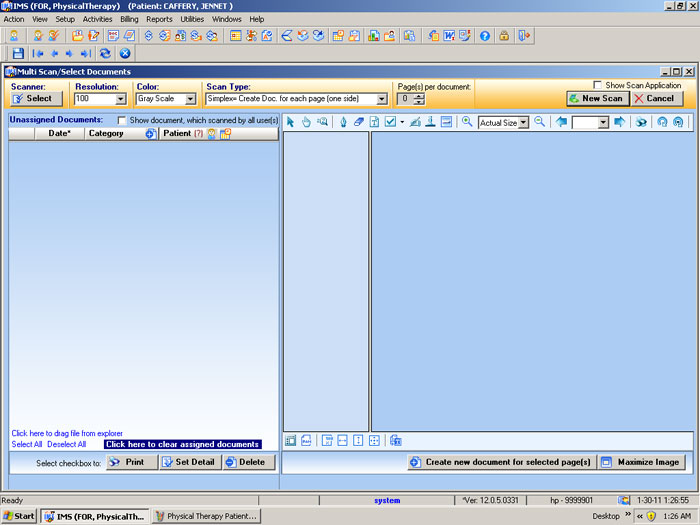Expand taskbar Desktop toolbar chevron
Image resolution: width=700 pixels, height=525 pixels.
pyautogui.click(x=628, y=514)
